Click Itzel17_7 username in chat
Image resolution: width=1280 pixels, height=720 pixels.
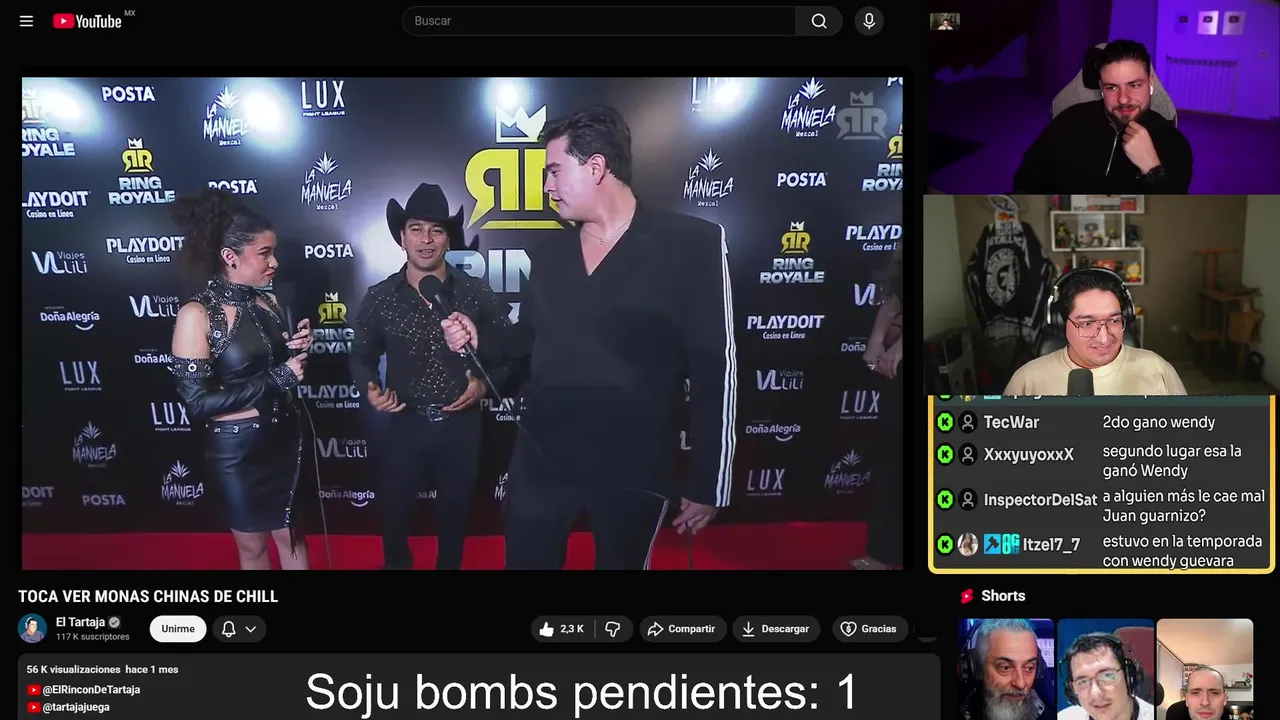coord(1051,545)
